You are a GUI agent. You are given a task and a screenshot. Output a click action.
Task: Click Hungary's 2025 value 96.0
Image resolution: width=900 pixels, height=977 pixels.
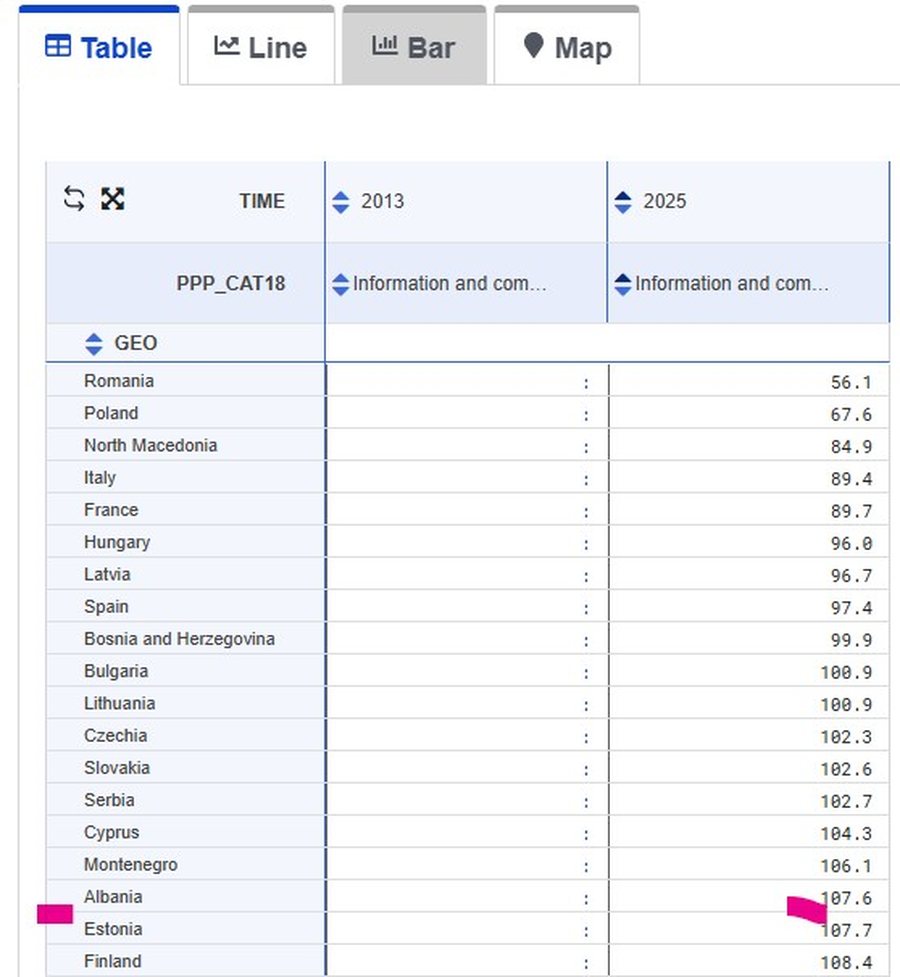tap(851, 544)
